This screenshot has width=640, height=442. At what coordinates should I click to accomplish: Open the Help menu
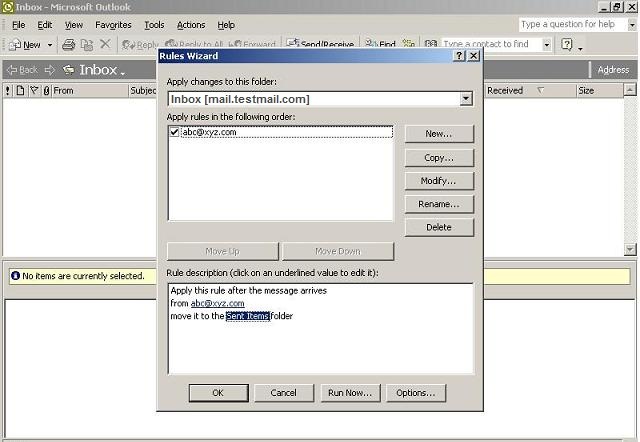coord(226,25)
